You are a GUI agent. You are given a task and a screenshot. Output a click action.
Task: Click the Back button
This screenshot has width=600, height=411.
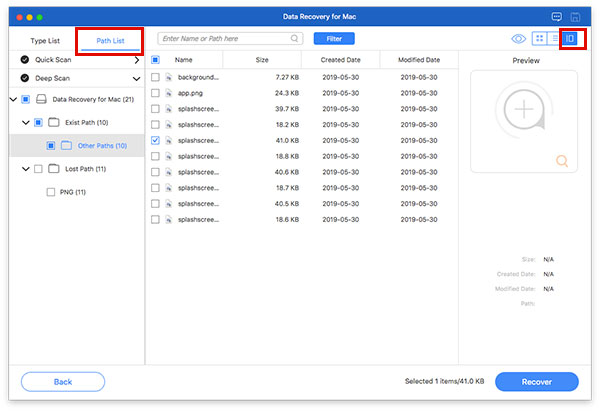pos(63,382)
